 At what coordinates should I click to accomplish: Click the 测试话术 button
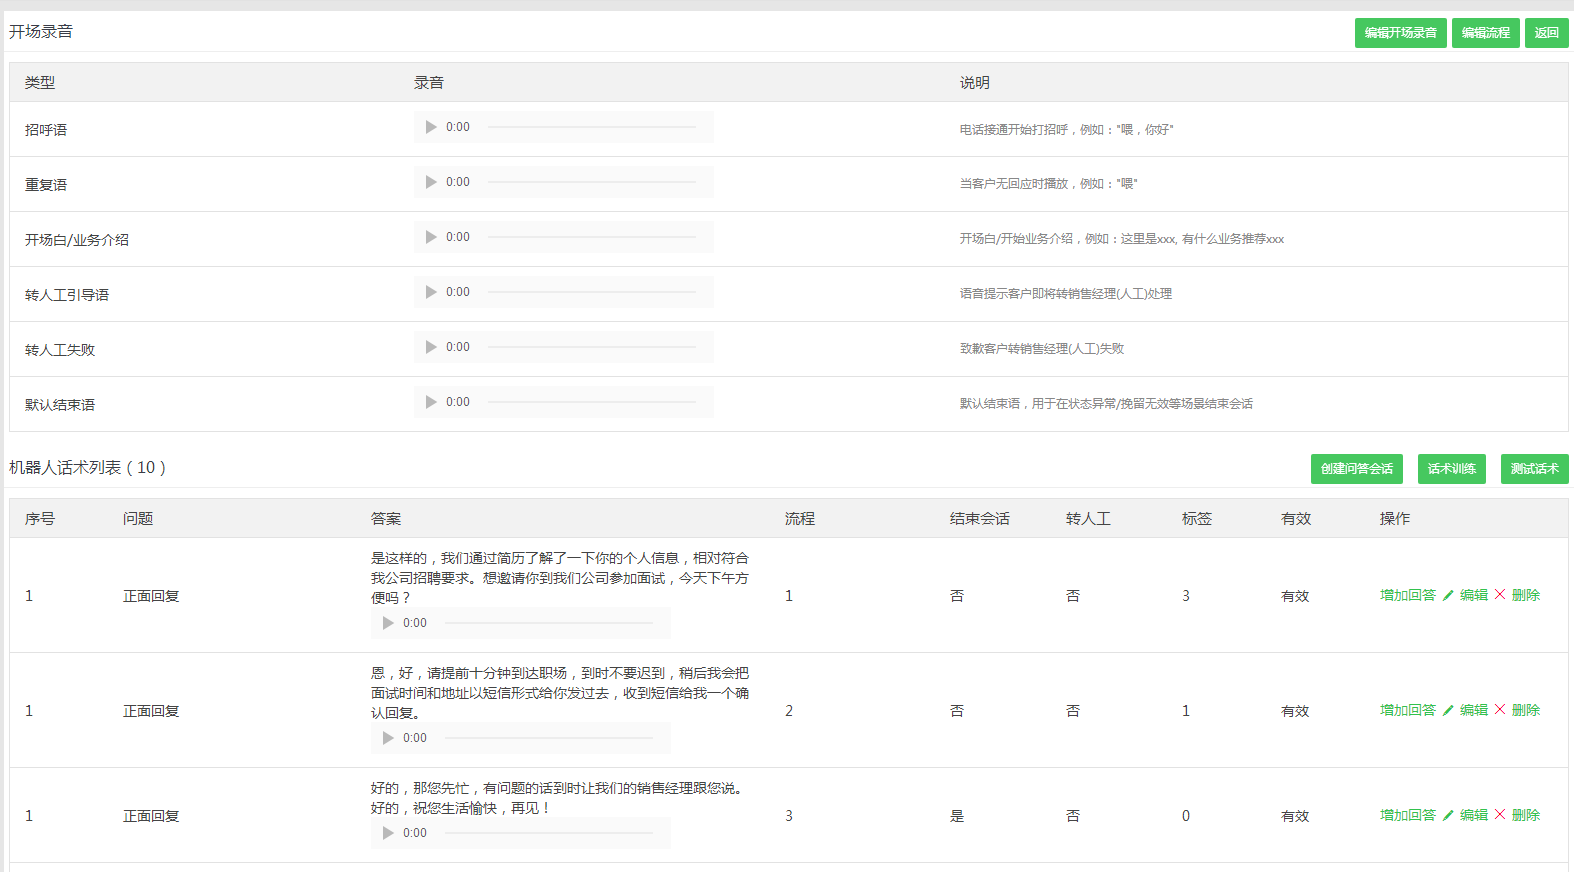pyautogui.click(x=1534, y=469)
